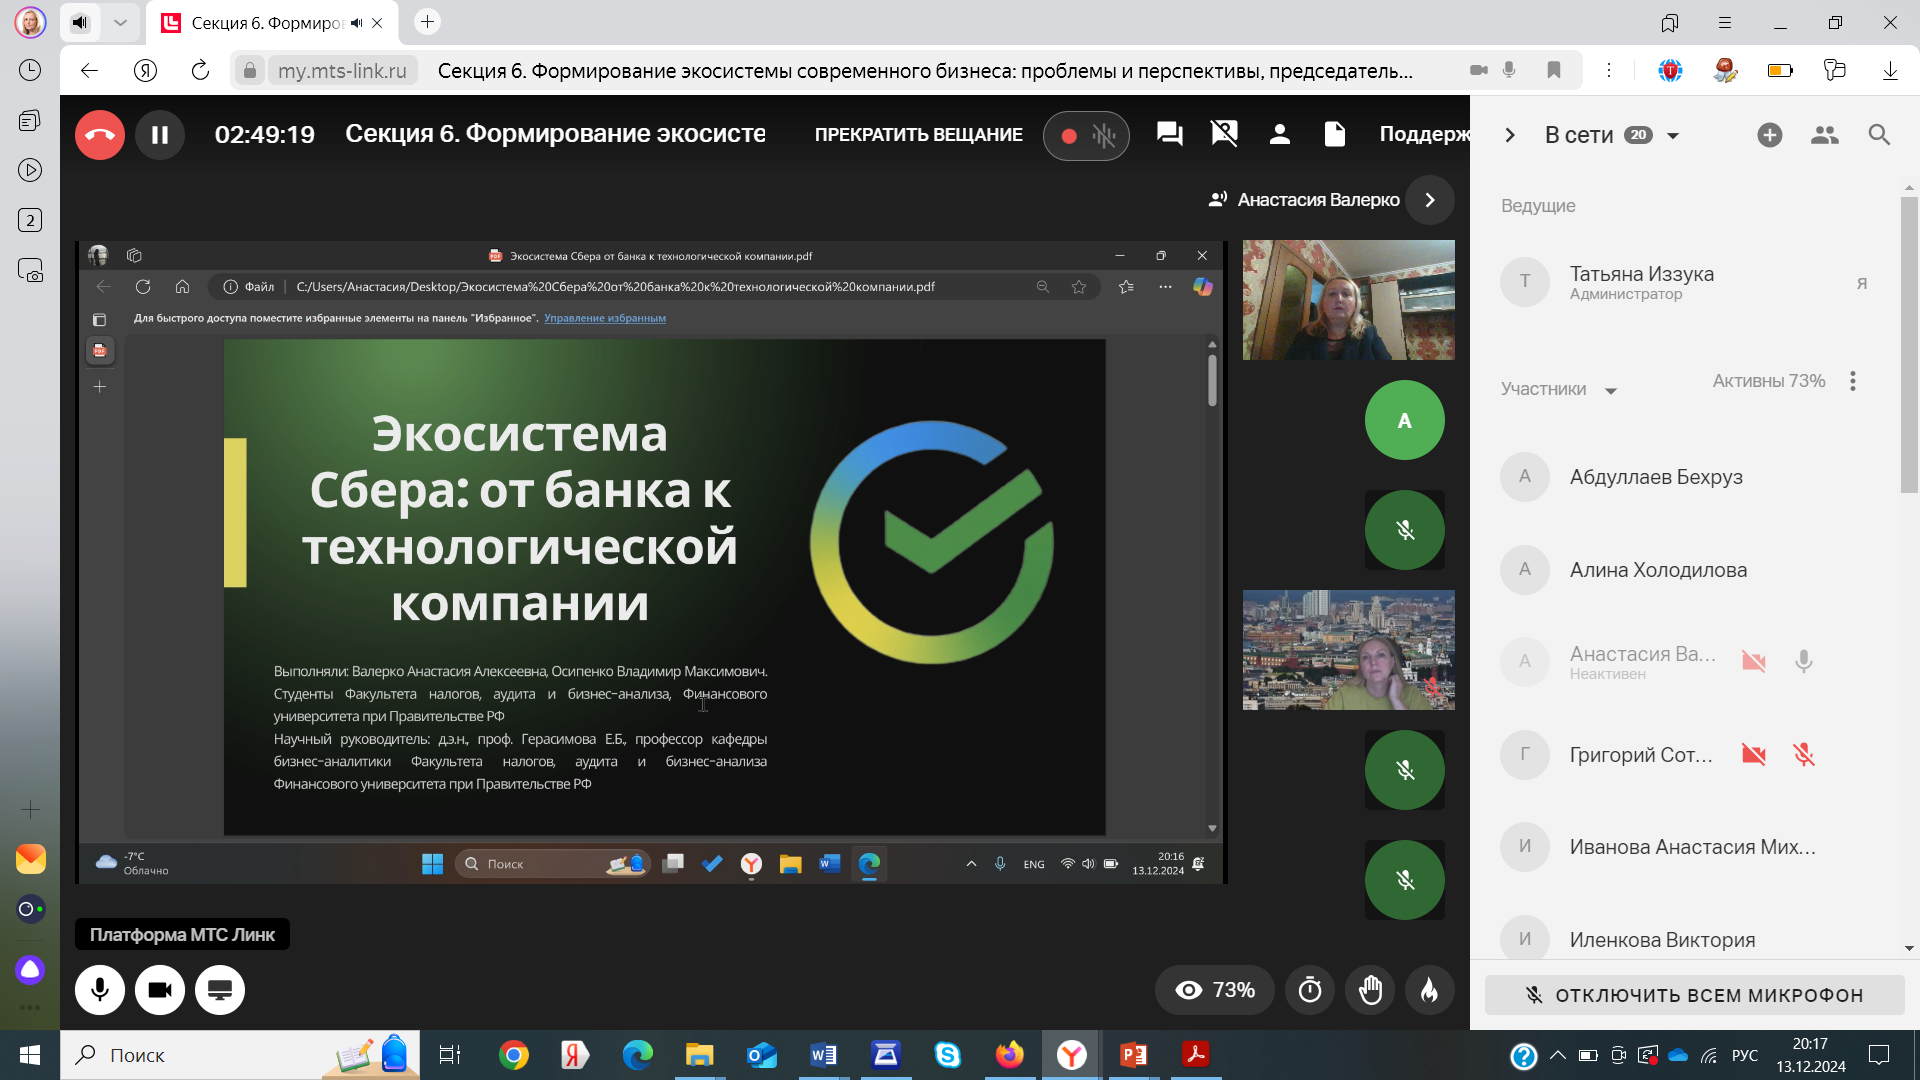Click the side panel scrollbar

tap(1909, 345)
